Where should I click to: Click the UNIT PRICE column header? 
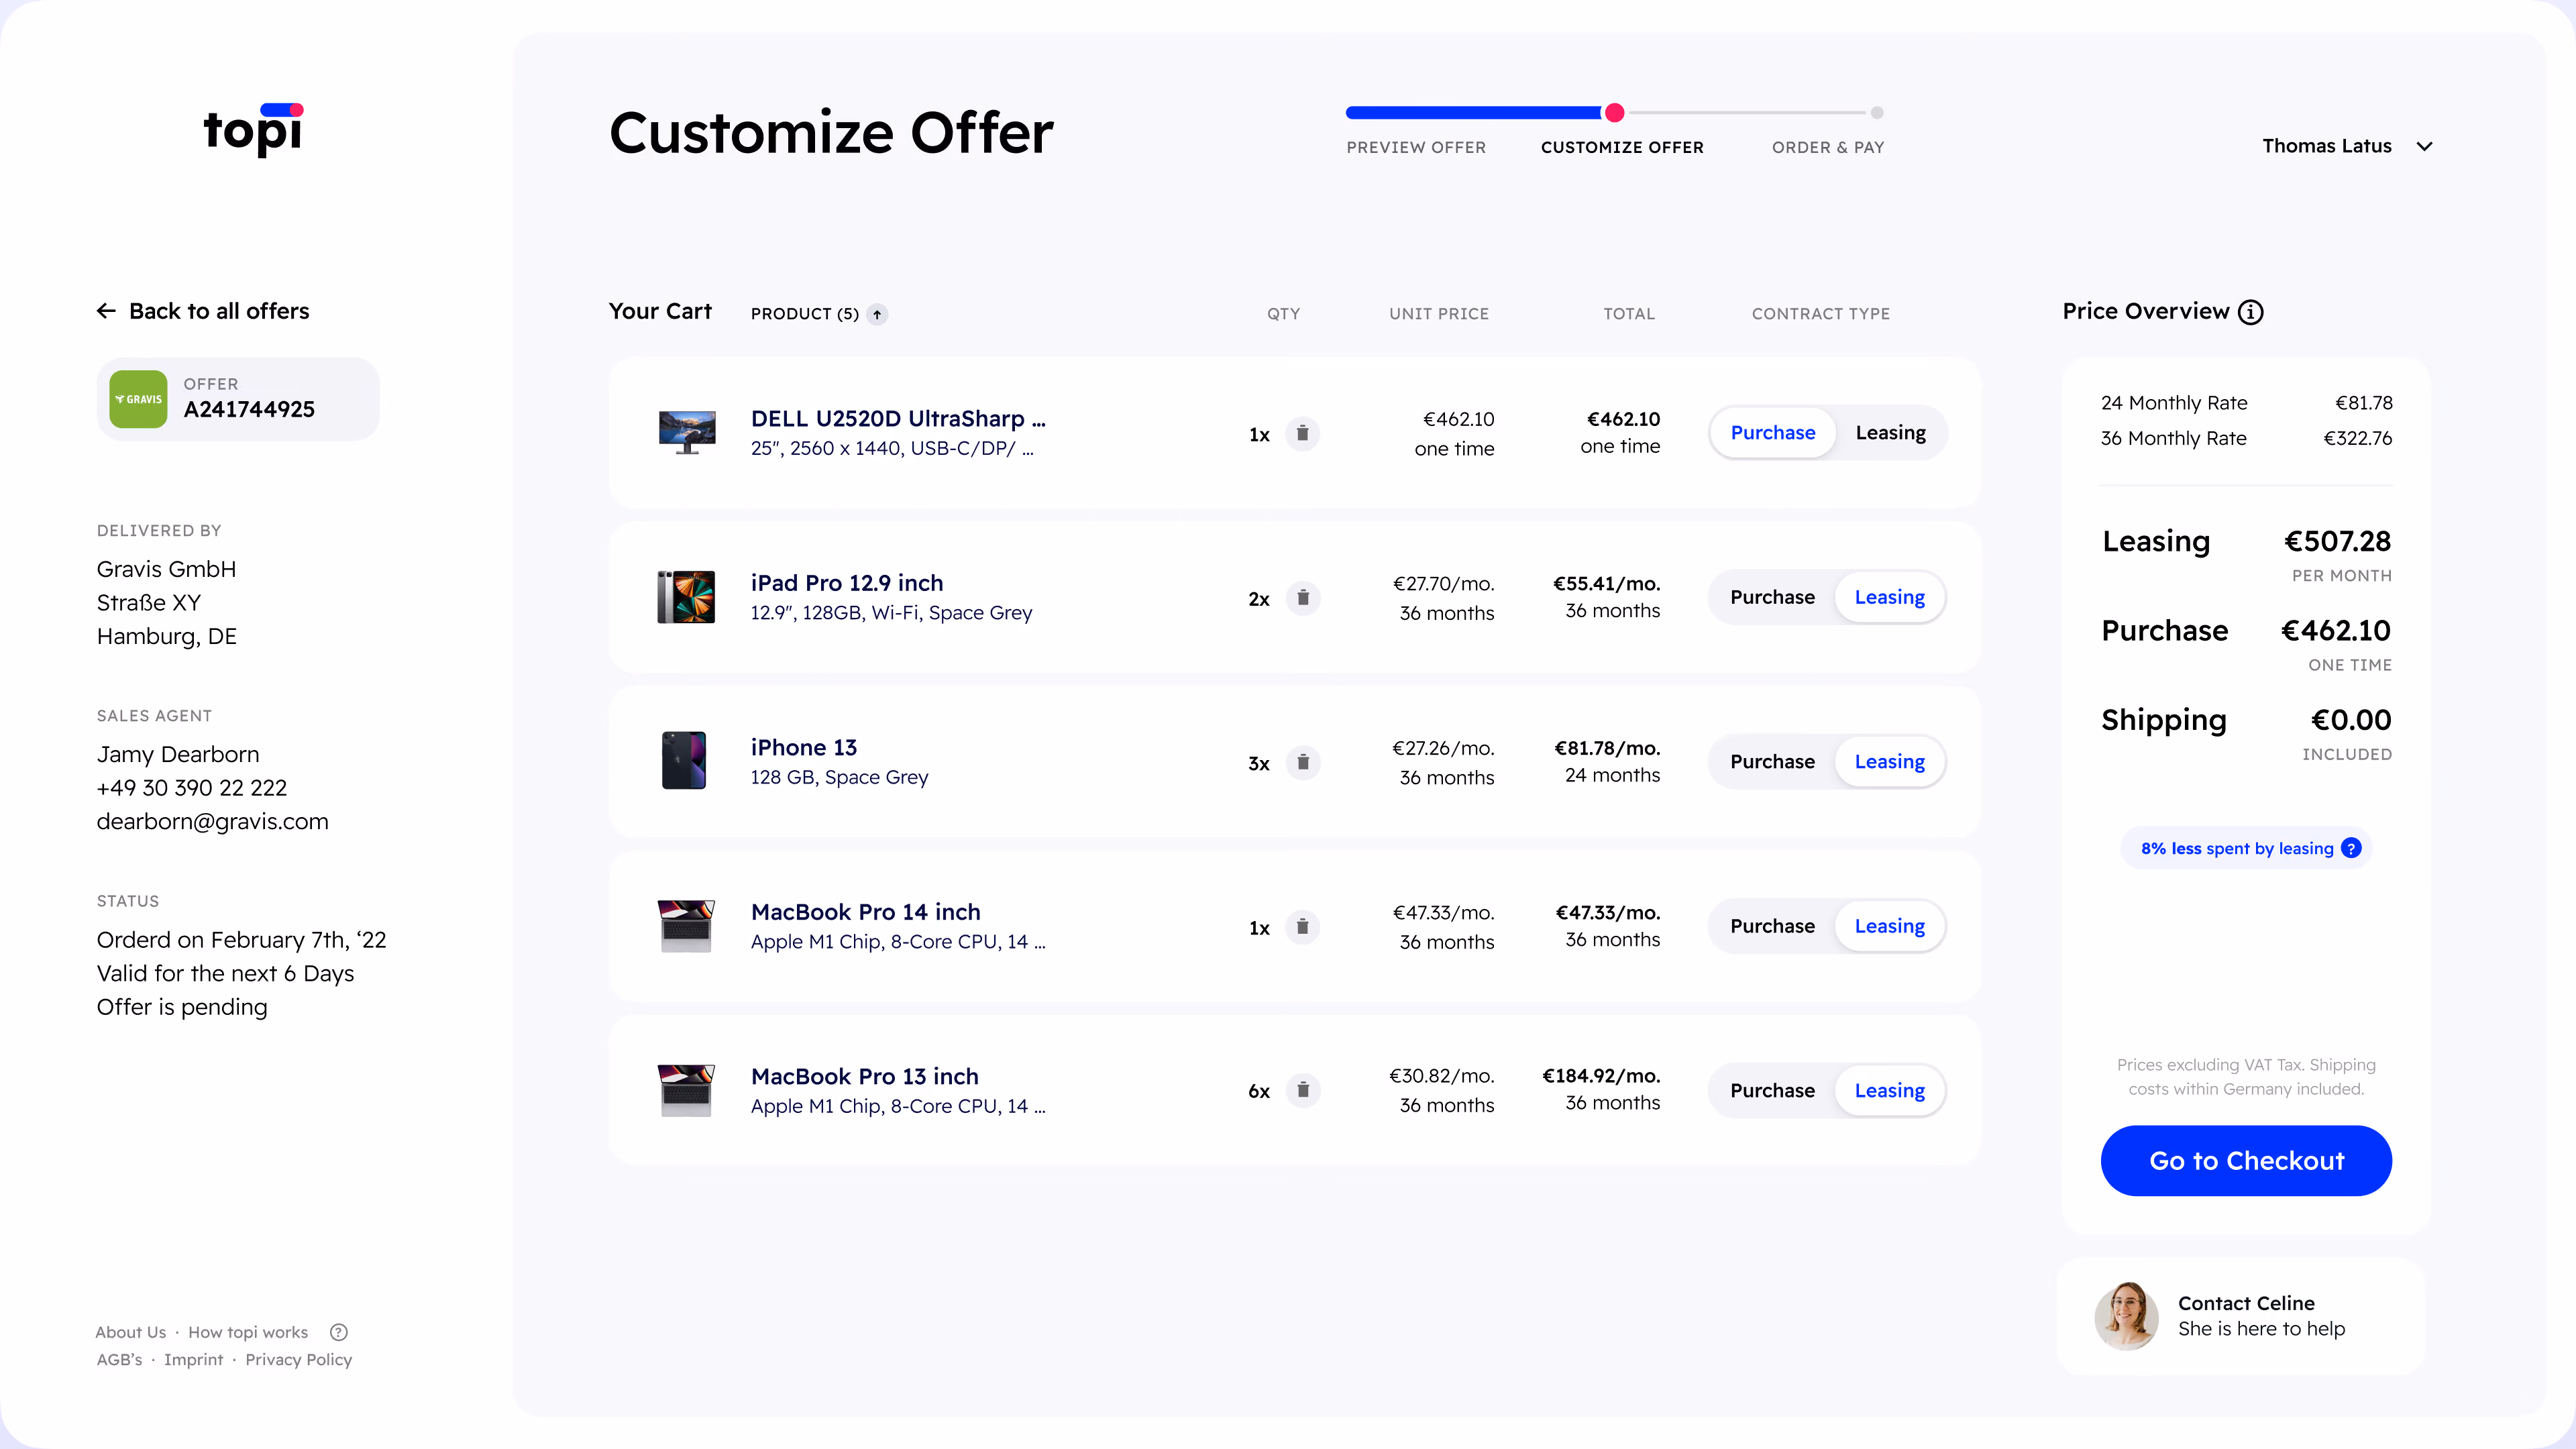click(1439, 314)
